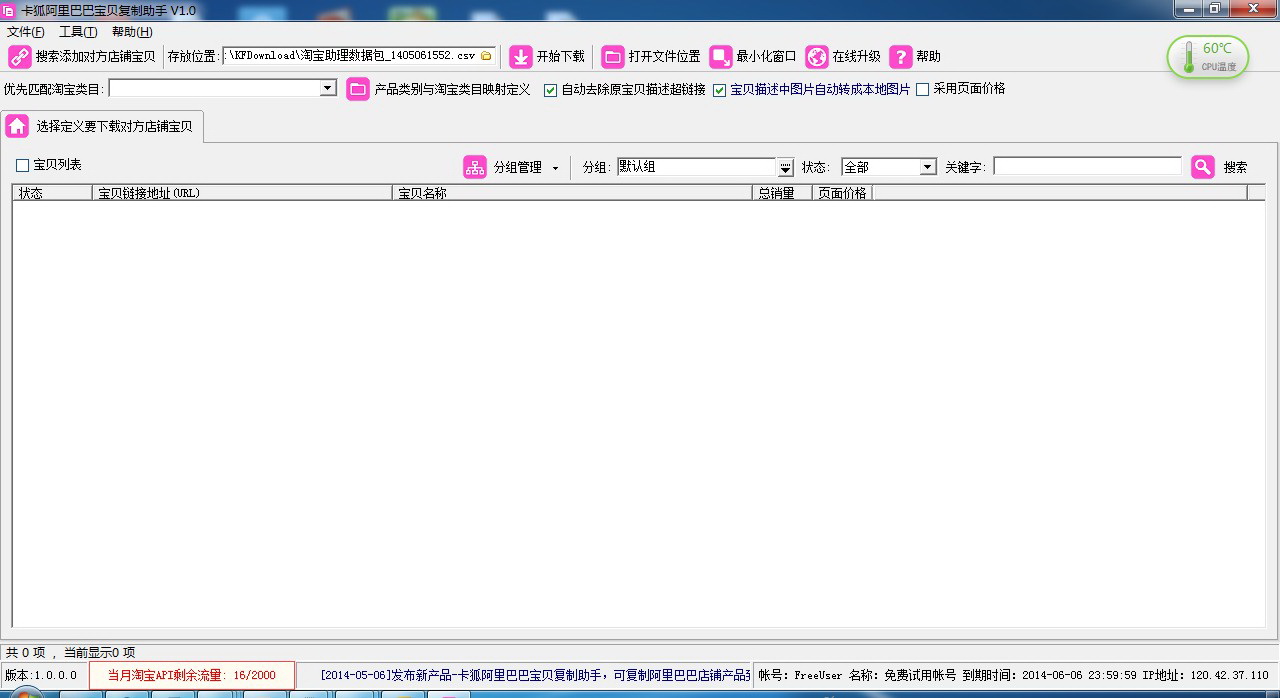Click the 宝贝名称 column header

(572, 193)
